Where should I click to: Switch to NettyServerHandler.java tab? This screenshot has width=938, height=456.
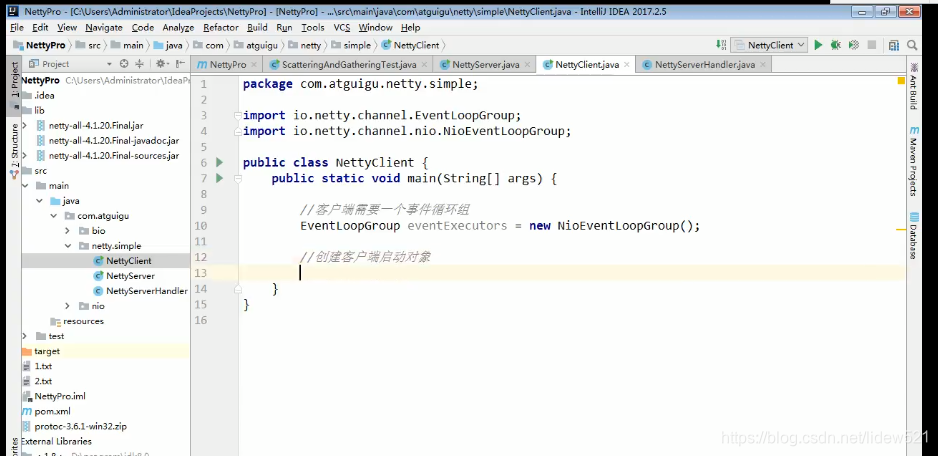[x=704, y=65]
